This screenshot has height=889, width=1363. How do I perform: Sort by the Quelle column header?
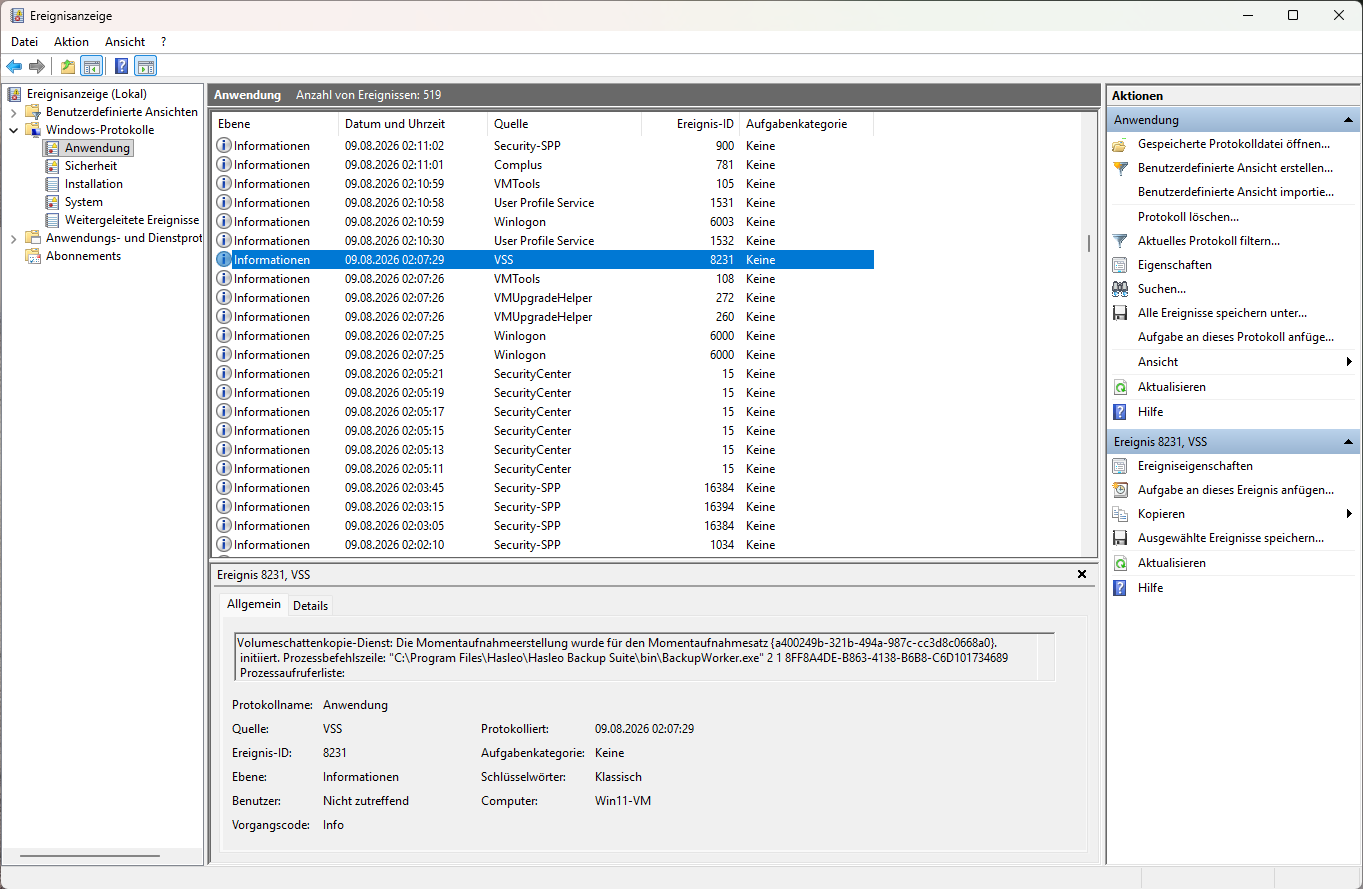564,124
